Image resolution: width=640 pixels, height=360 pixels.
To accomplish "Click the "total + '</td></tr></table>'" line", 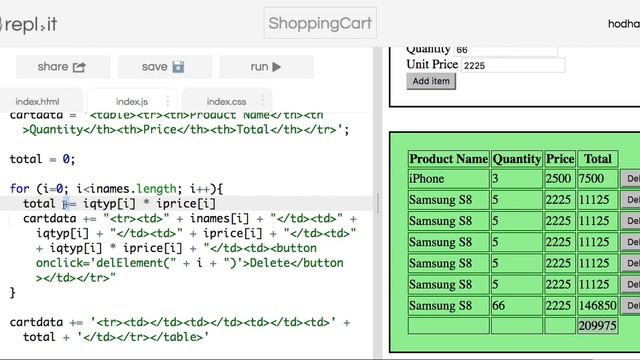I will pyautogui.click(x=116, y=337).
